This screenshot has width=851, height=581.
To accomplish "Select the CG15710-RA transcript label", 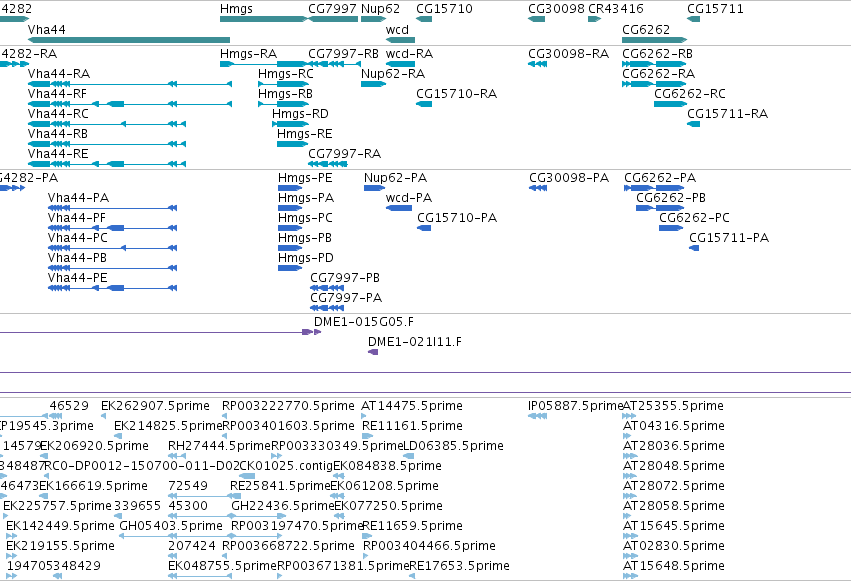I will click(x=456, y=94).
